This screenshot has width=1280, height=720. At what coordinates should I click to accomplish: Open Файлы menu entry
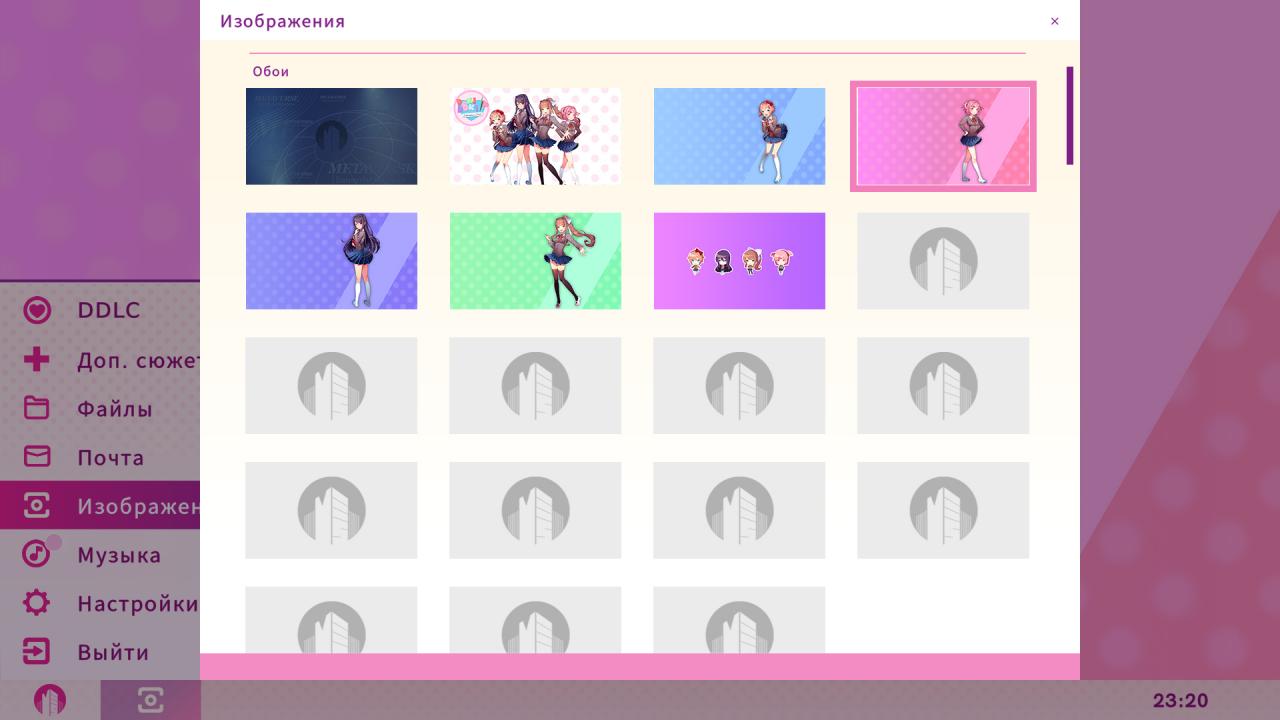click(x=100, y=408)
